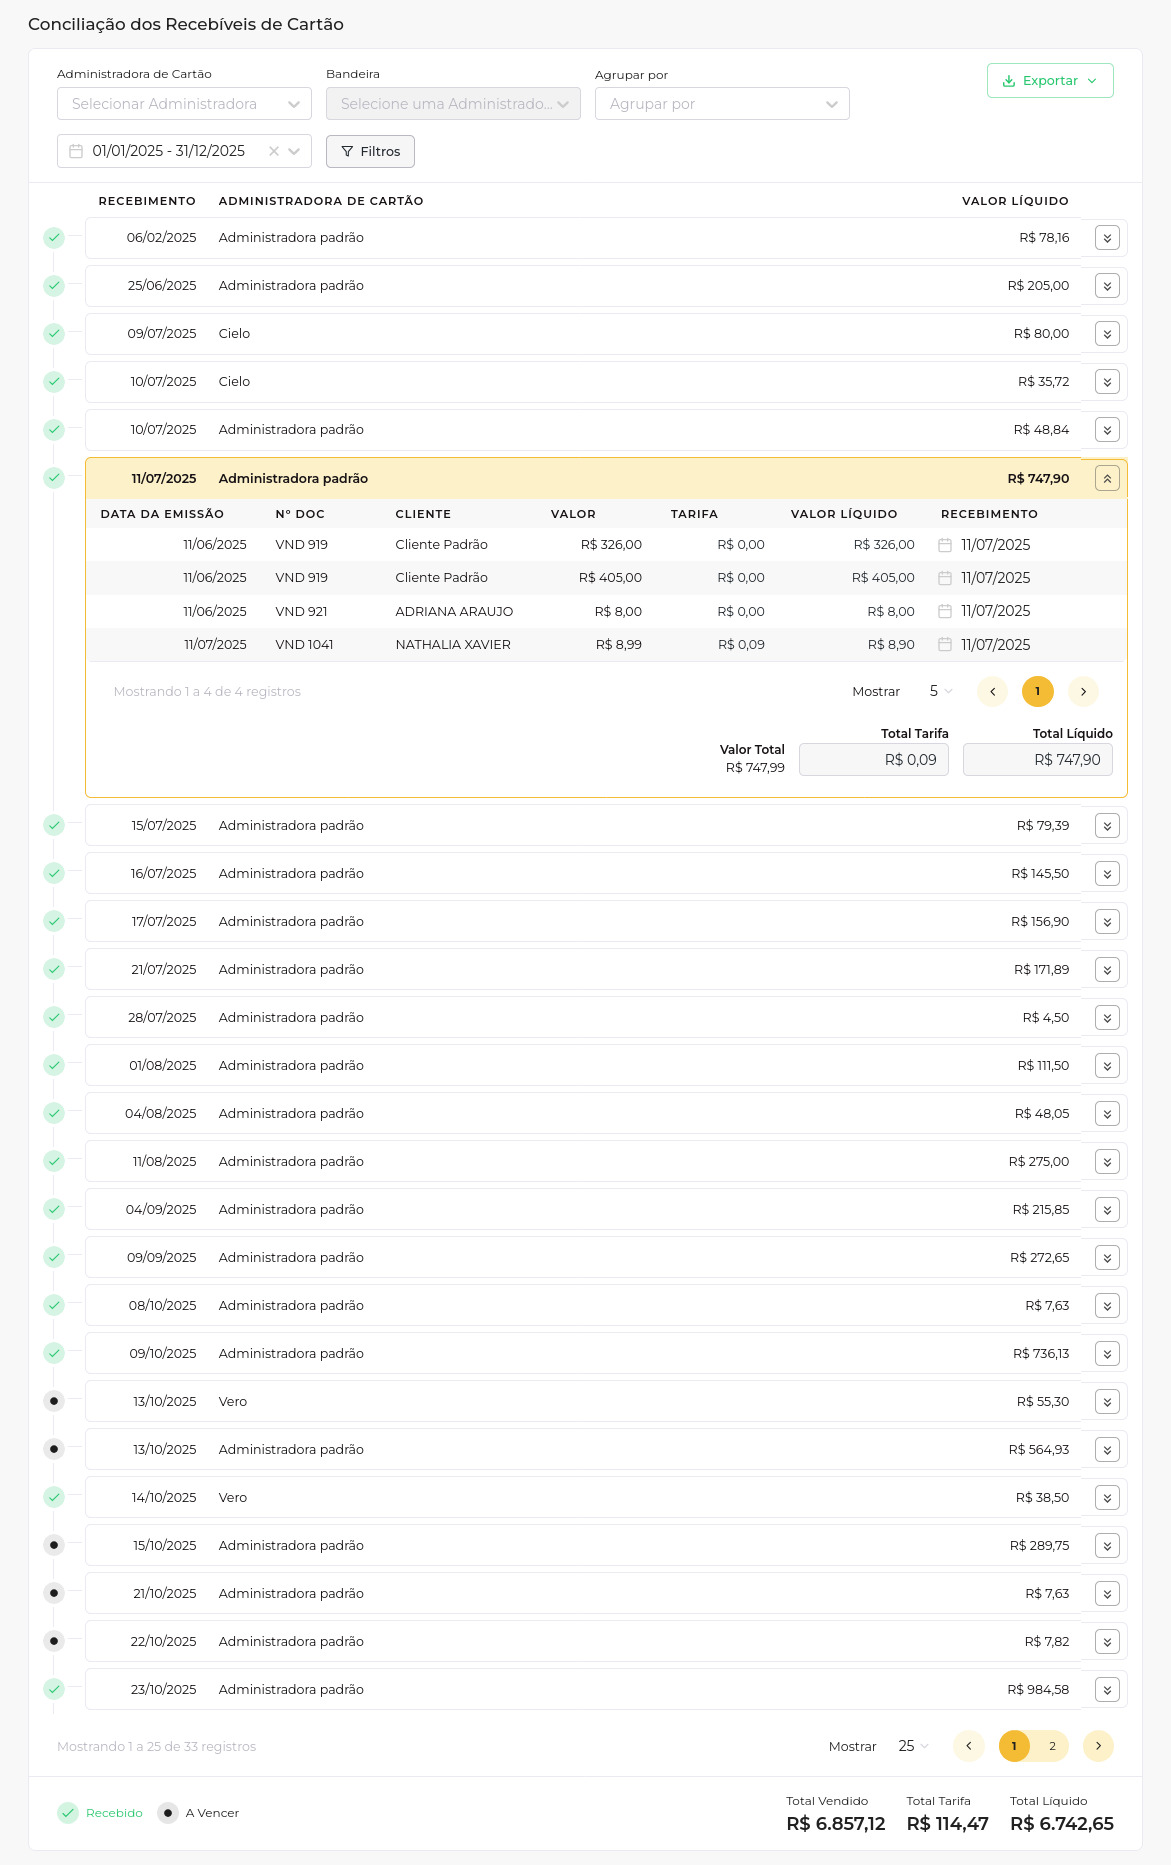
Task: Click the Total Líquido field showing R$ 747,90
Action: 1037,760
